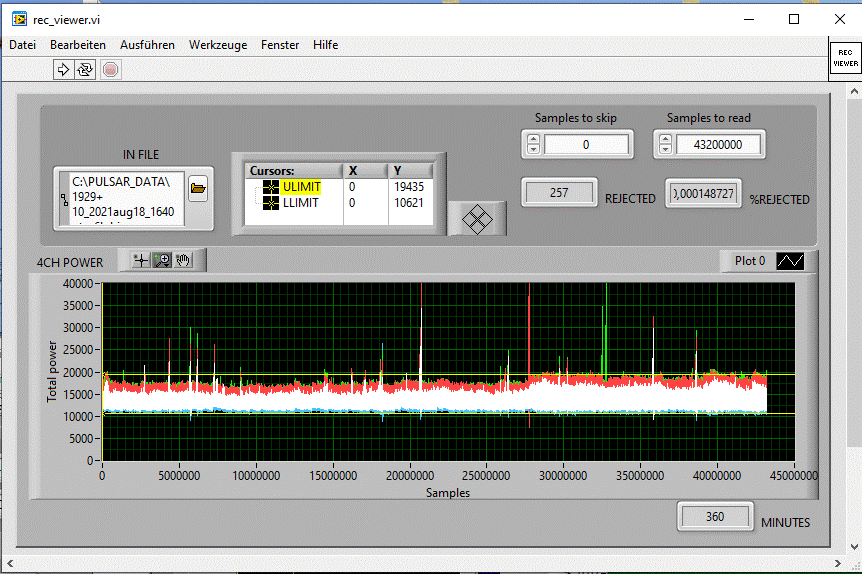Click the 0 X-axis minimum label
This screenshot has height=574, width=862.
[x=102, y=476]
